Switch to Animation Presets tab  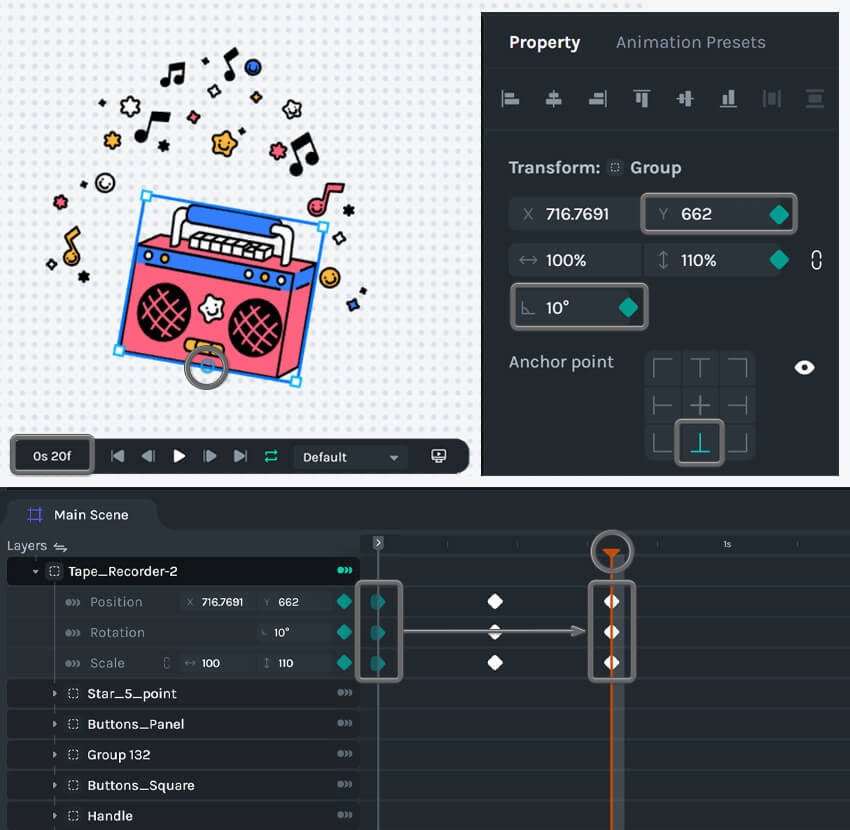(691, 43)
